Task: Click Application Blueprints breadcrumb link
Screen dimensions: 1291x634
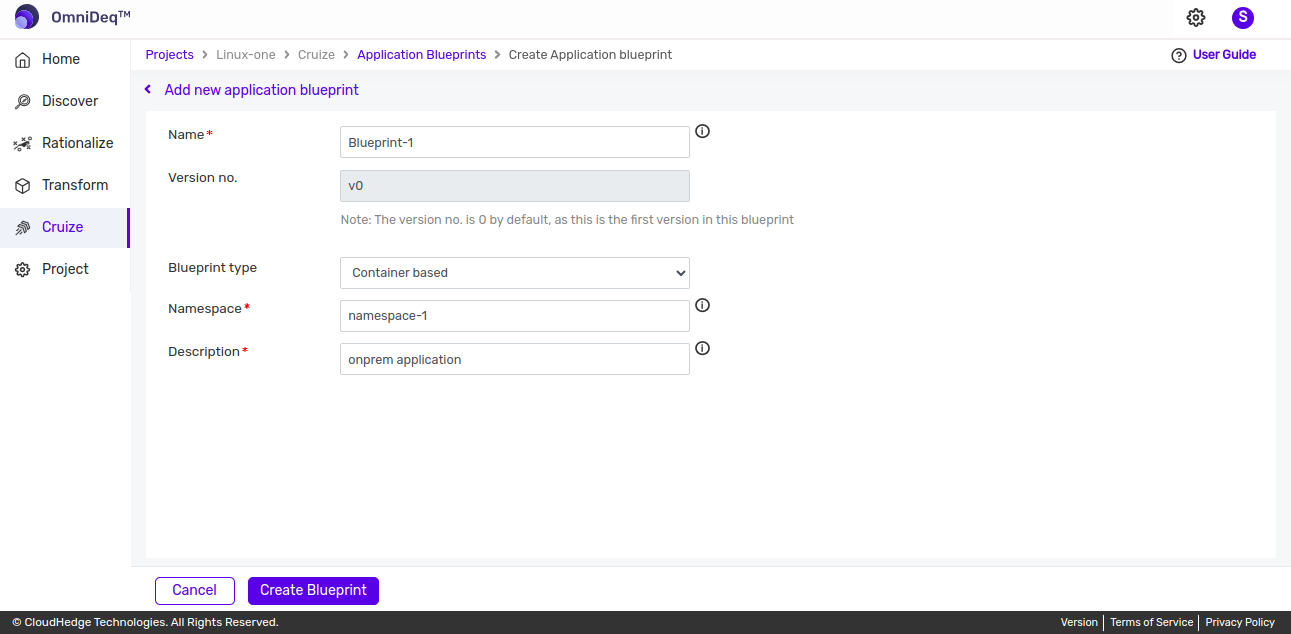Action: coord(422,55)
